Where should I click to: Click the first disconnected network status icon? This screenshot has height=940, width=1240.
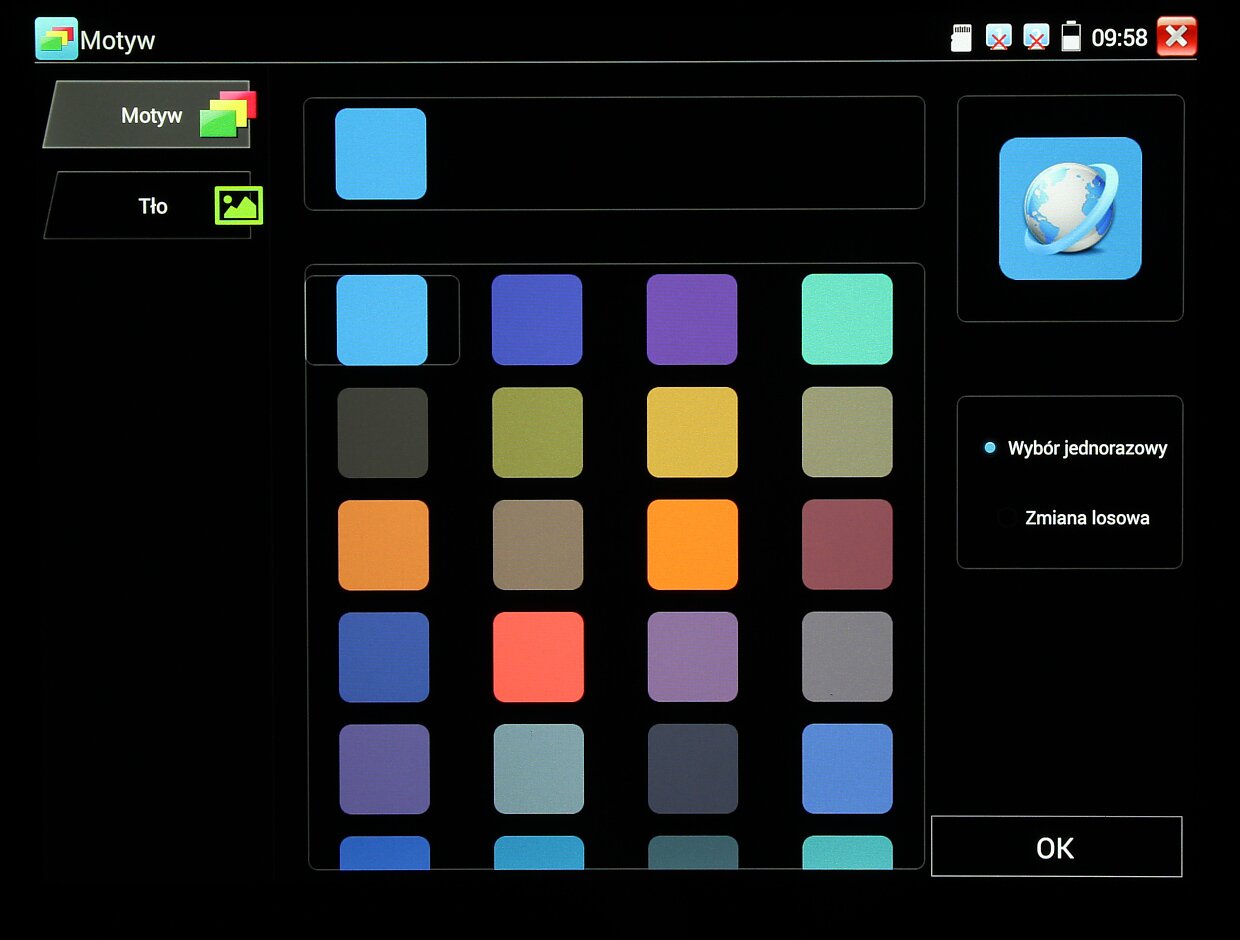[998, 38]
